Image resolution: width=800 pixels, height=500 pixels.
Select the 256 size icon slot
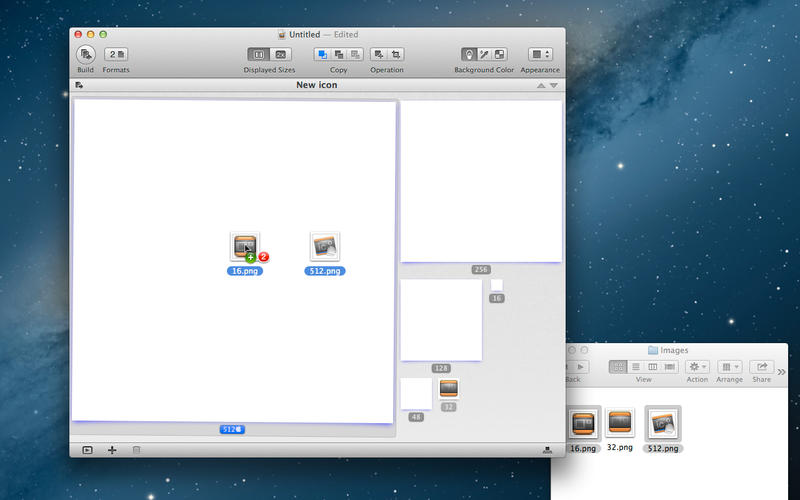(x=481, y=181)
